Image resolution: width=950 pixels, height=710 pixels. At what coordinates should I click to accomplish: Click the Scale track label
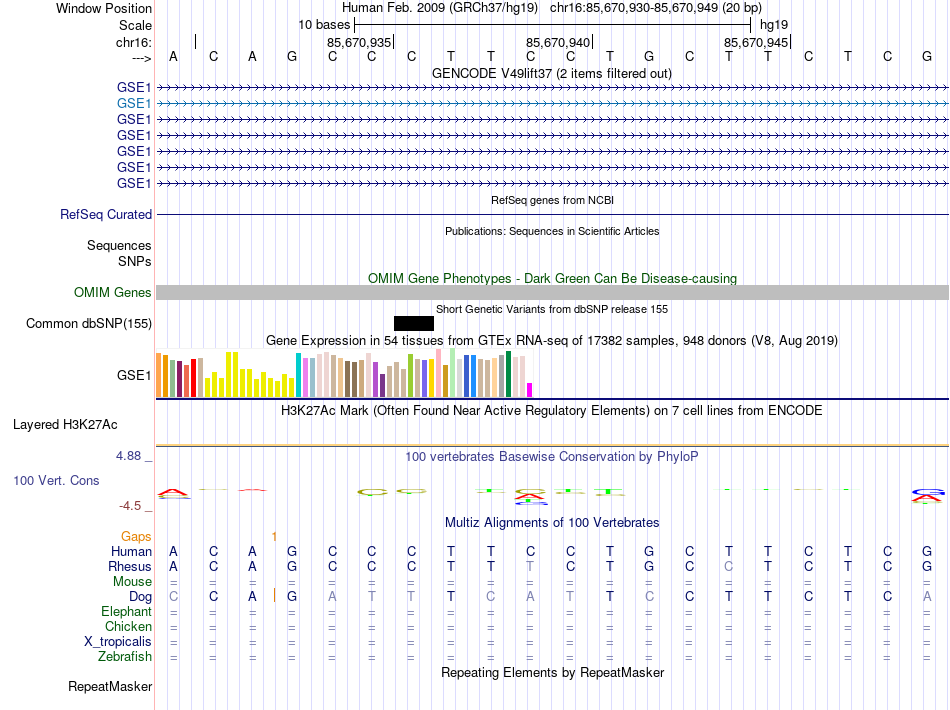click(x=135, y=25)
